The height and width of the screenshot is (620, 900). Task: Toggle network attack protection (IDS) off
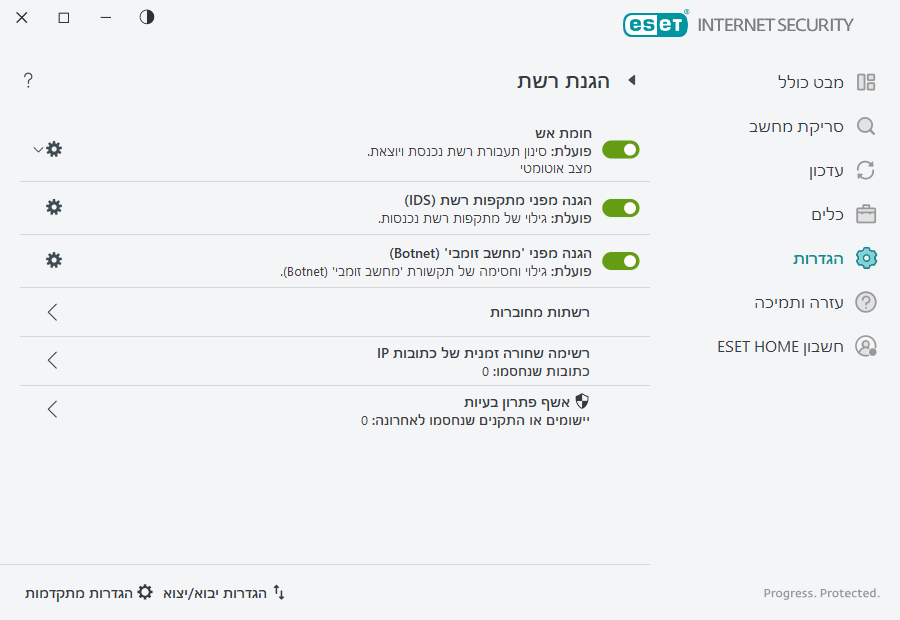[620, 208]
